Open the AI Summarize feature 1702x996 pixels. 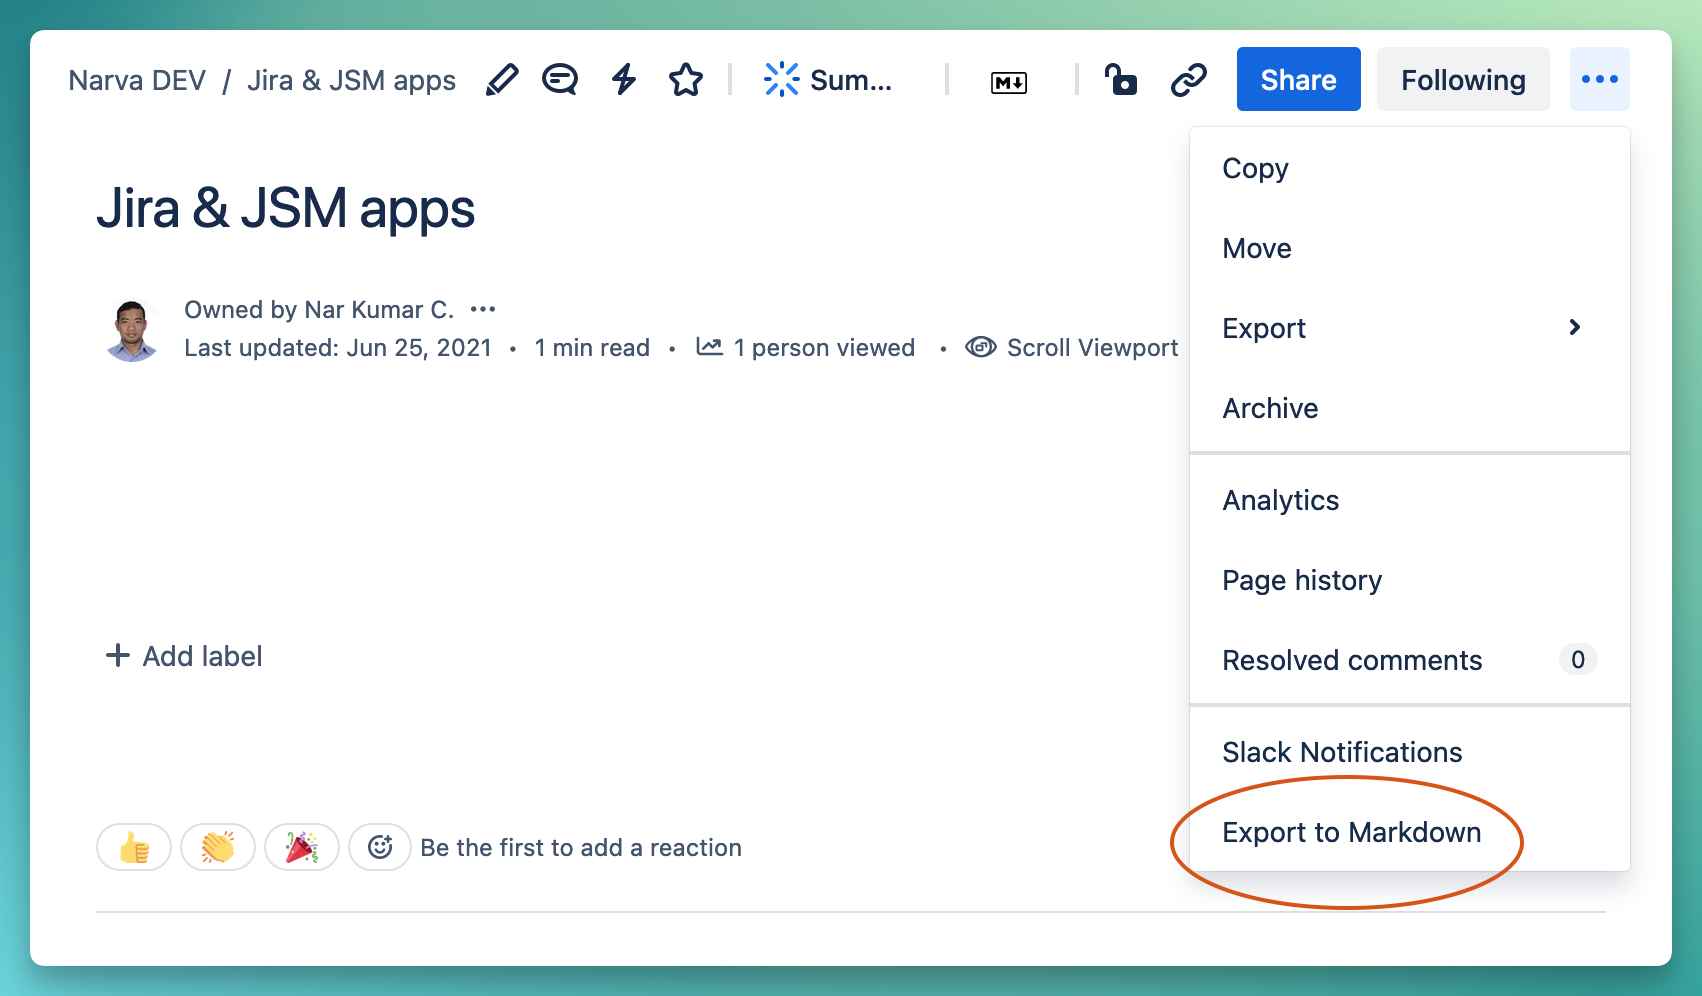tap(829, 79)
